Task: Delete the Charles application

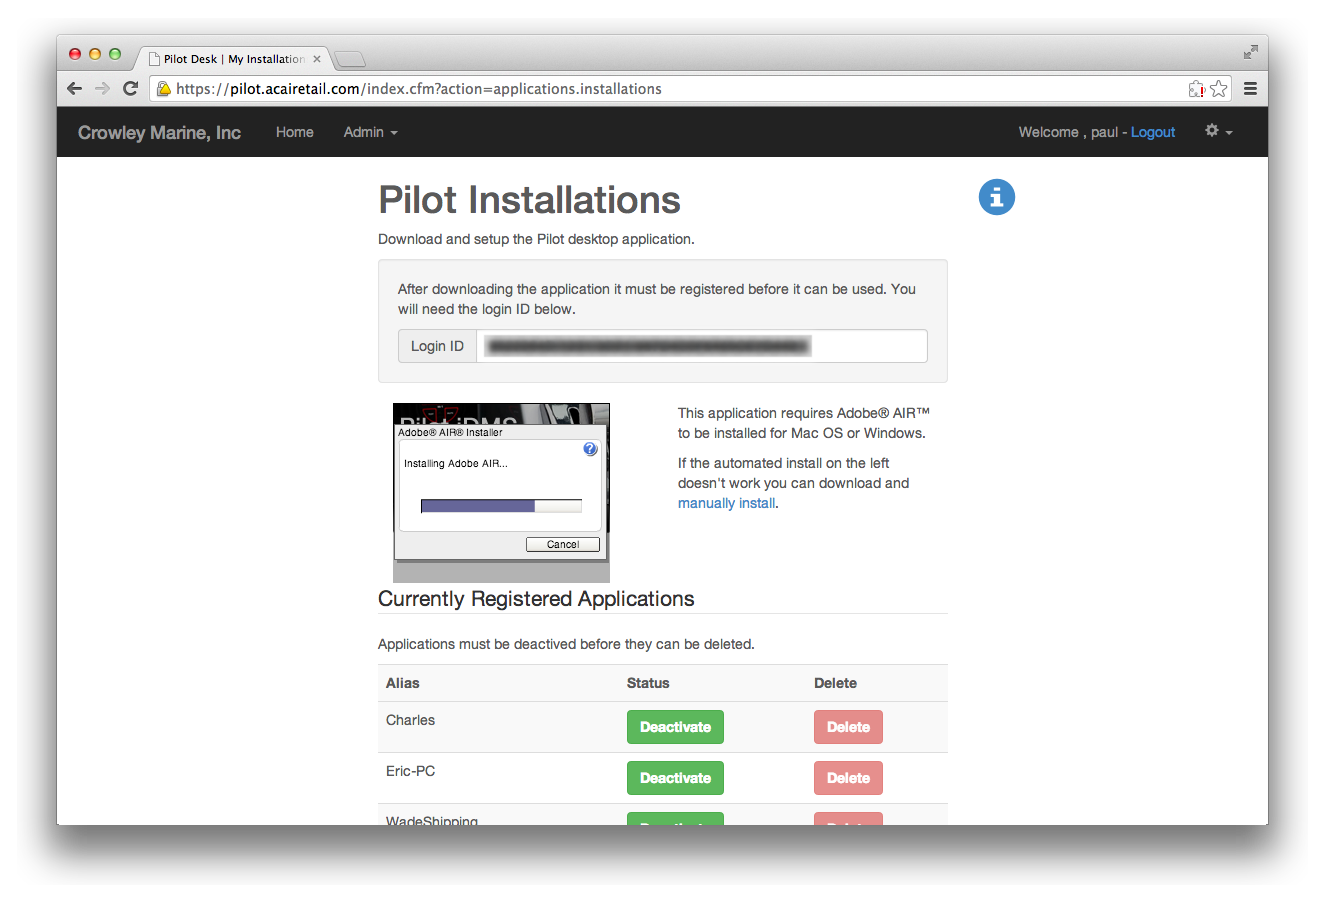Action: (848, 727)
